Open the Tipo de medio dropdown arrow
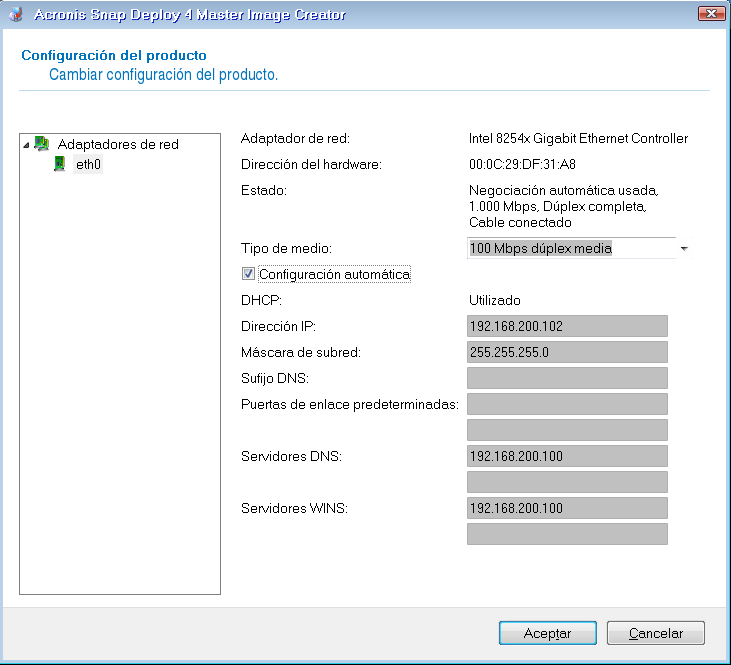 pyautogui.click(x=684, y=248)
